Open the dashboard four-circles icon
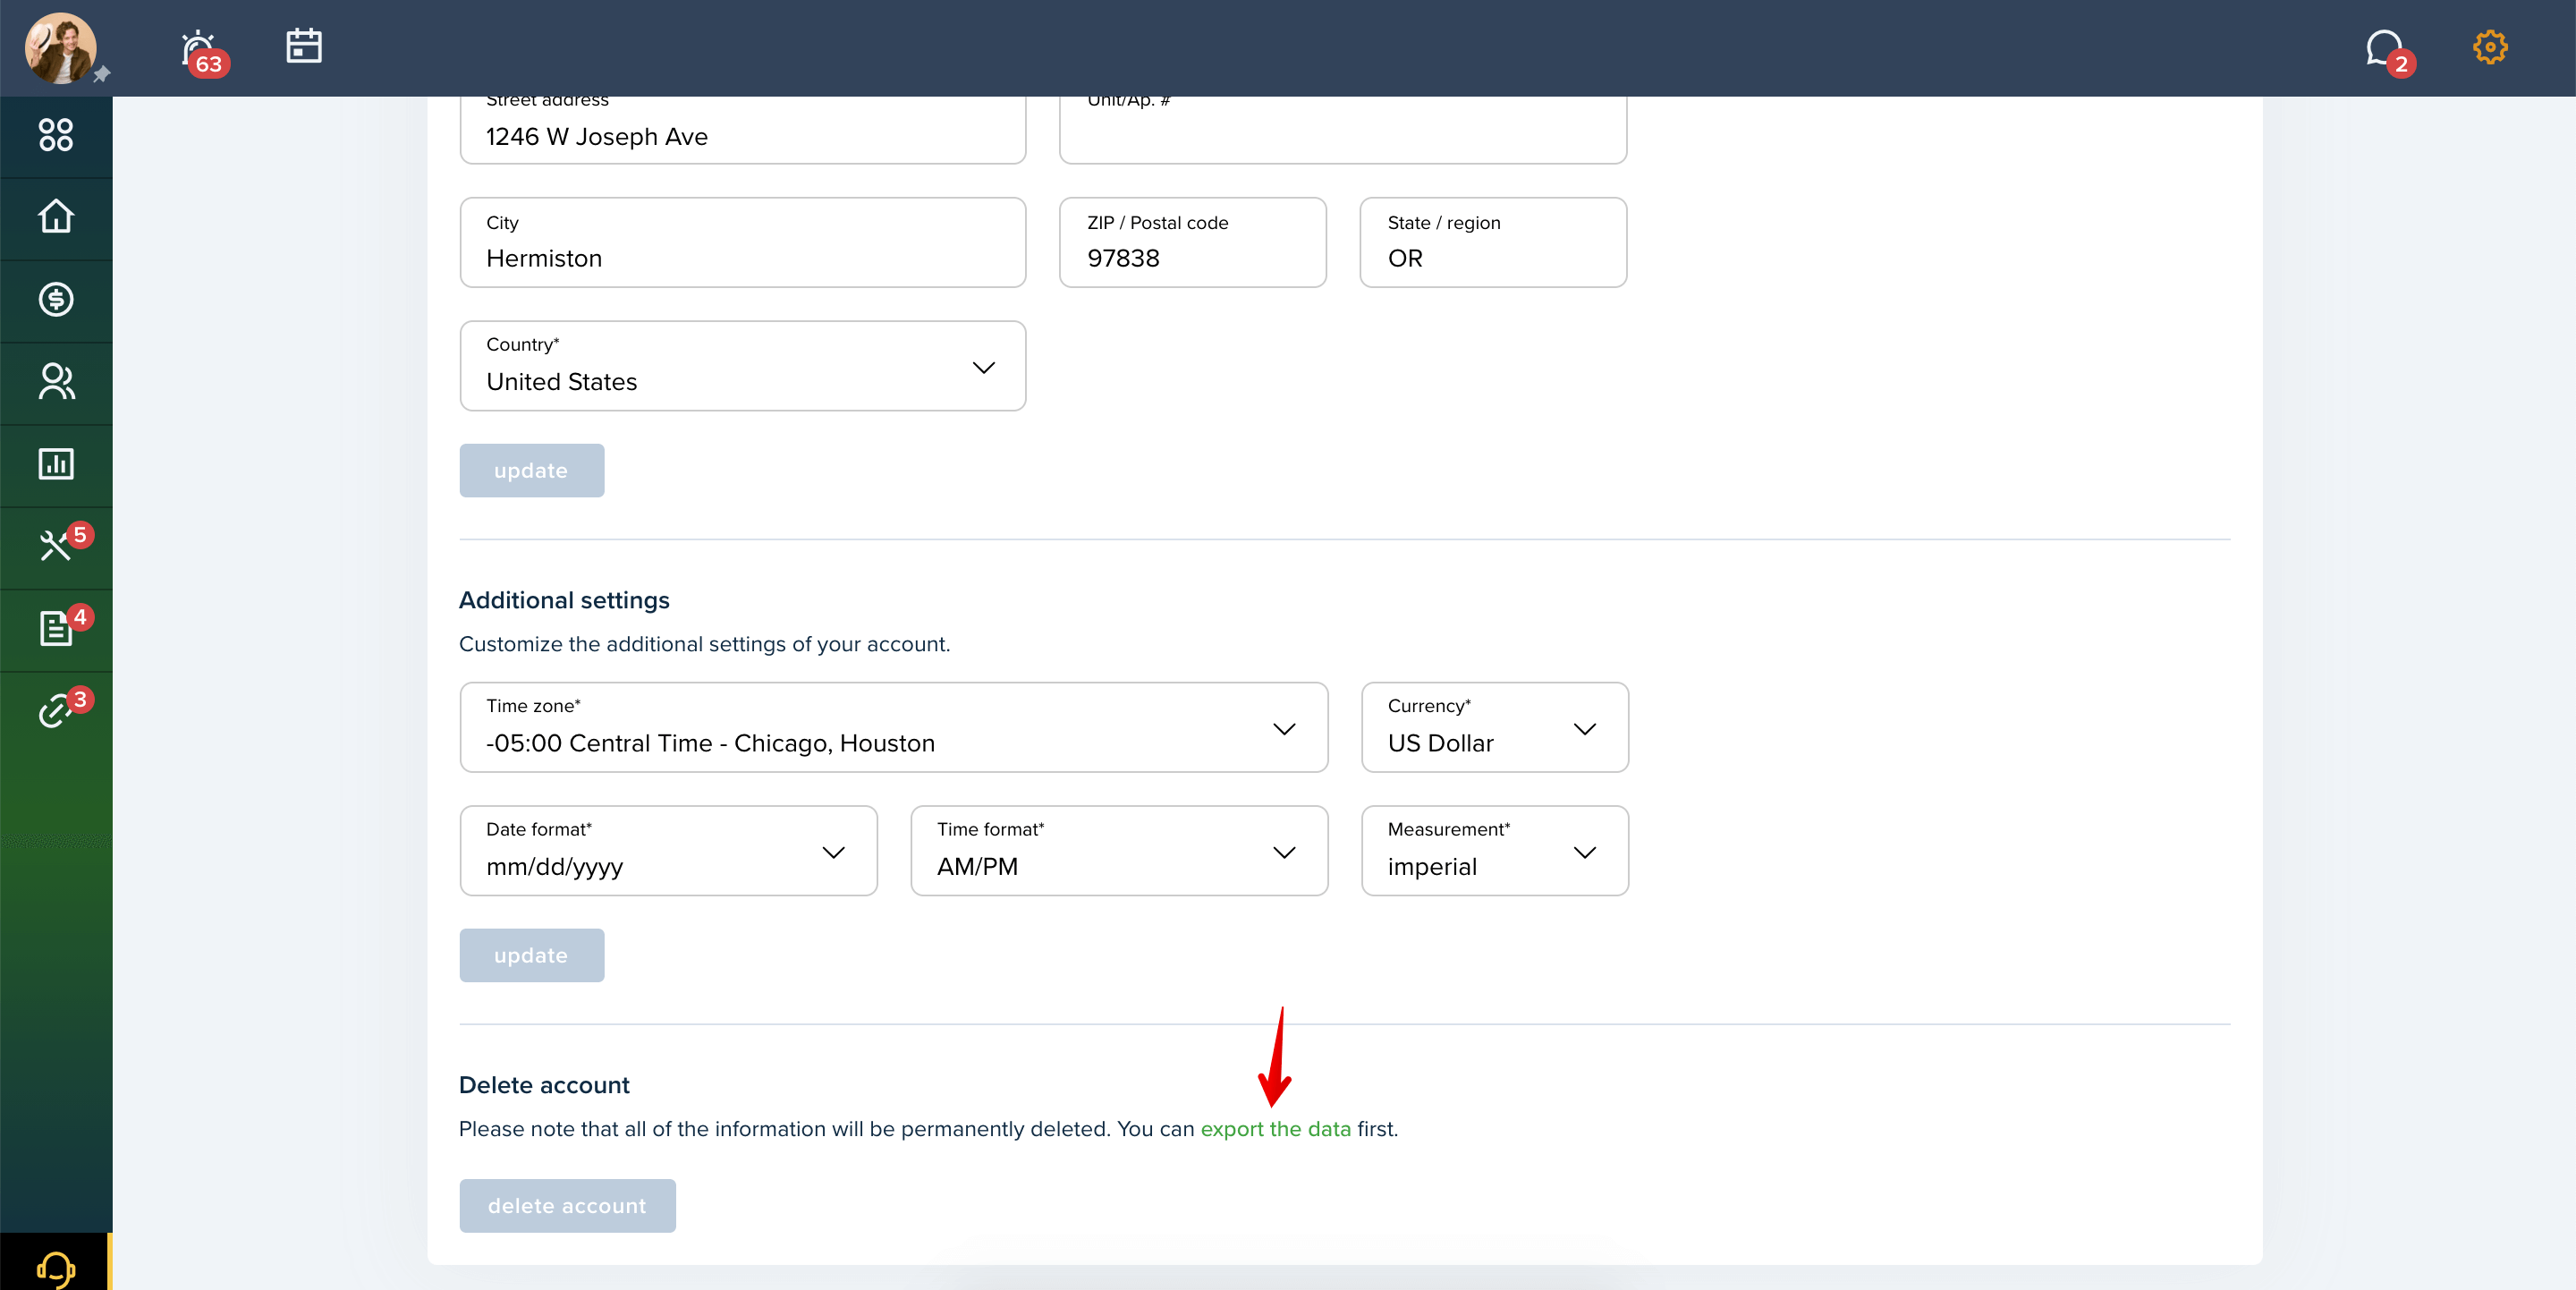This screenshot has height=1290, width=2576. pyautogui.click(x=56, y=135)
